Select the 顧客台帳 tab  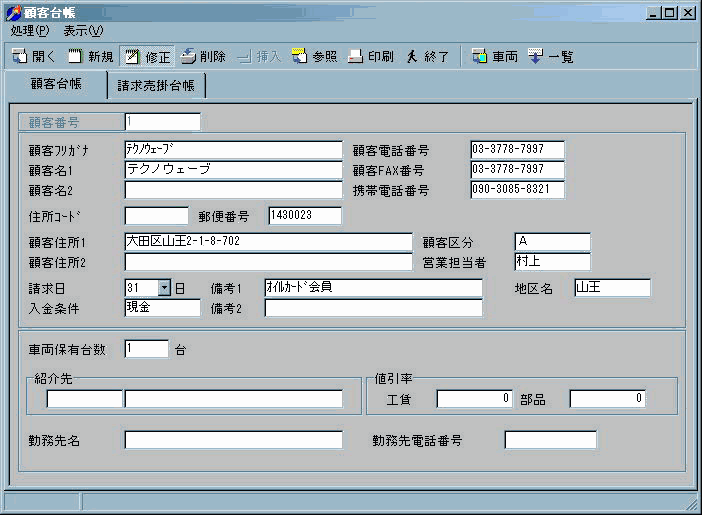56,85
